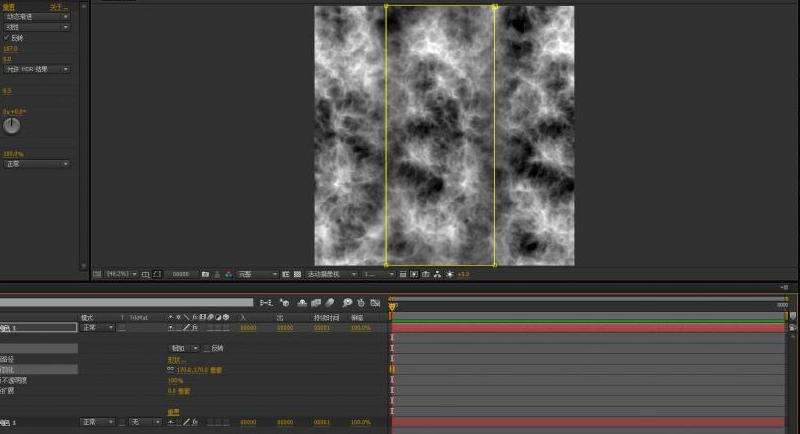Click the mask shape link in timeline
Screen dimensions: 800x434
point(176,359)
